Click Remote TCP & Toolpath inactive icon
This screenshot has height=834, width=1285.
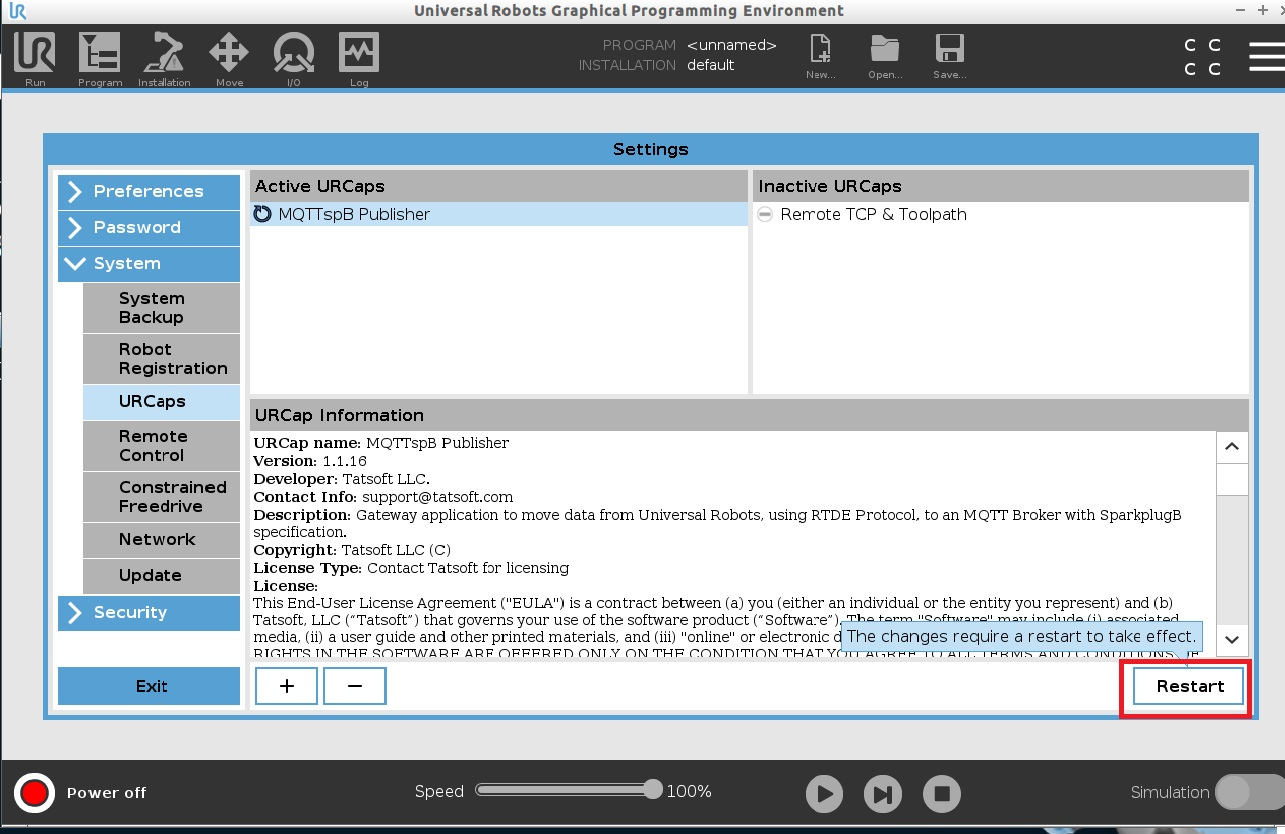(765, 214)
